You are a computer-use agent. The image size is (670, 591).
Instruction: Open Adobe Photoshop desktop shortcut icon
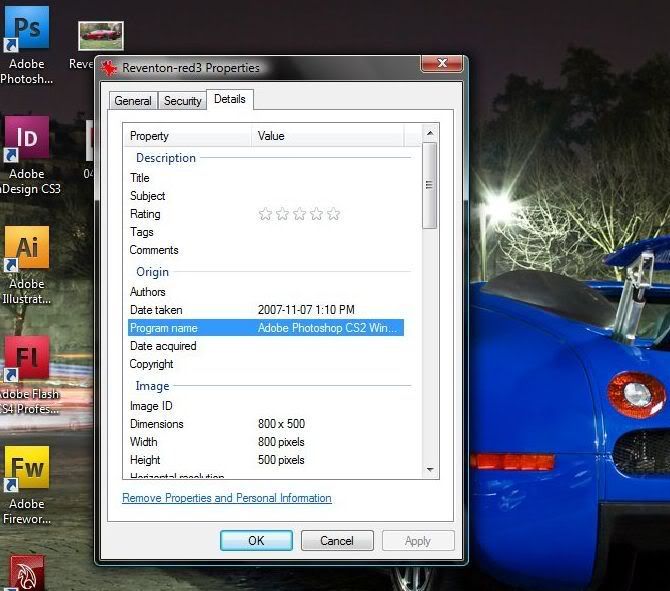pyautogui.click(x=27, y=28)
